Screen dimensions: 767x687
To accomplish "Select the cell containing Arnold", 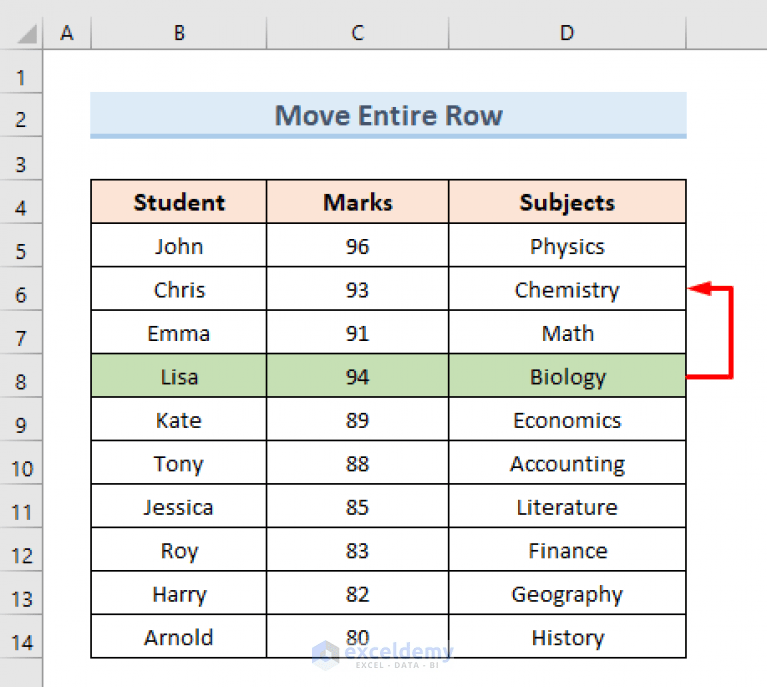I will pyautogui.click(x=179, y=637).
